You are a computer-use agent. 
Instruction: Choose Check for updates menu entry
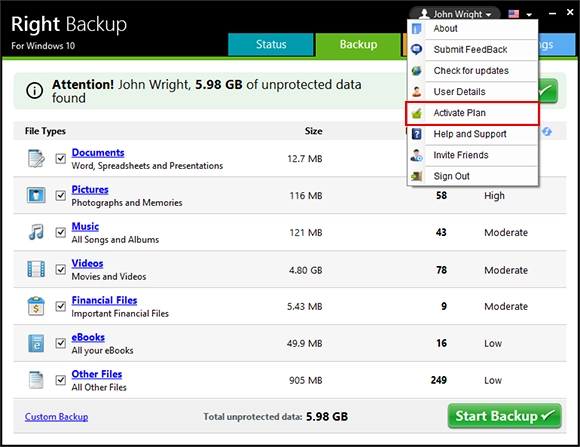(472, 71)
